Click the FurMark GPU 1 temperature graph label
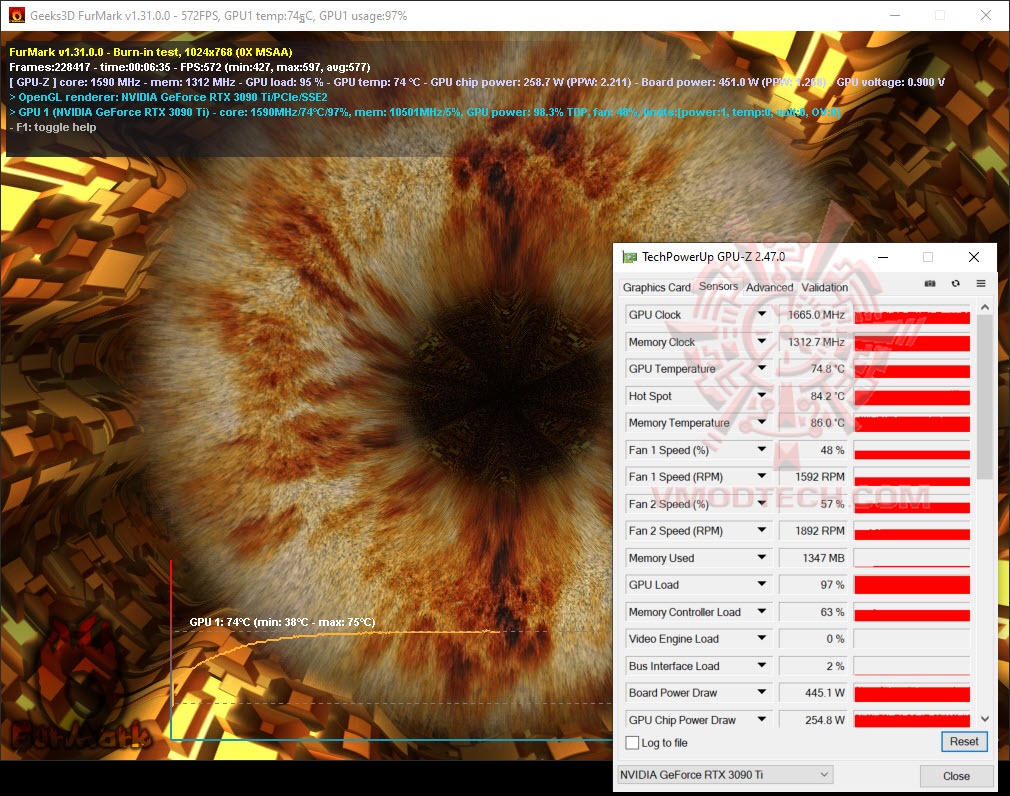 click(x=282, y=622)
